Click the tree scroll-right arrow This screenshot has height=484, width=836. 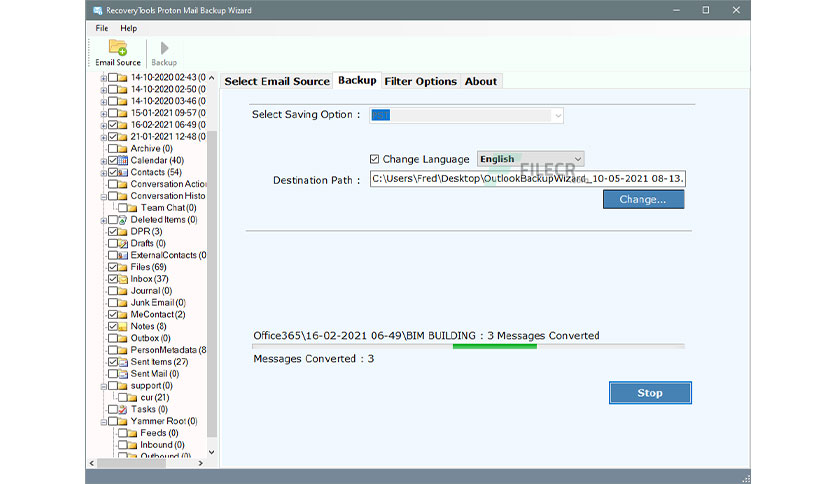click(200, 463)
